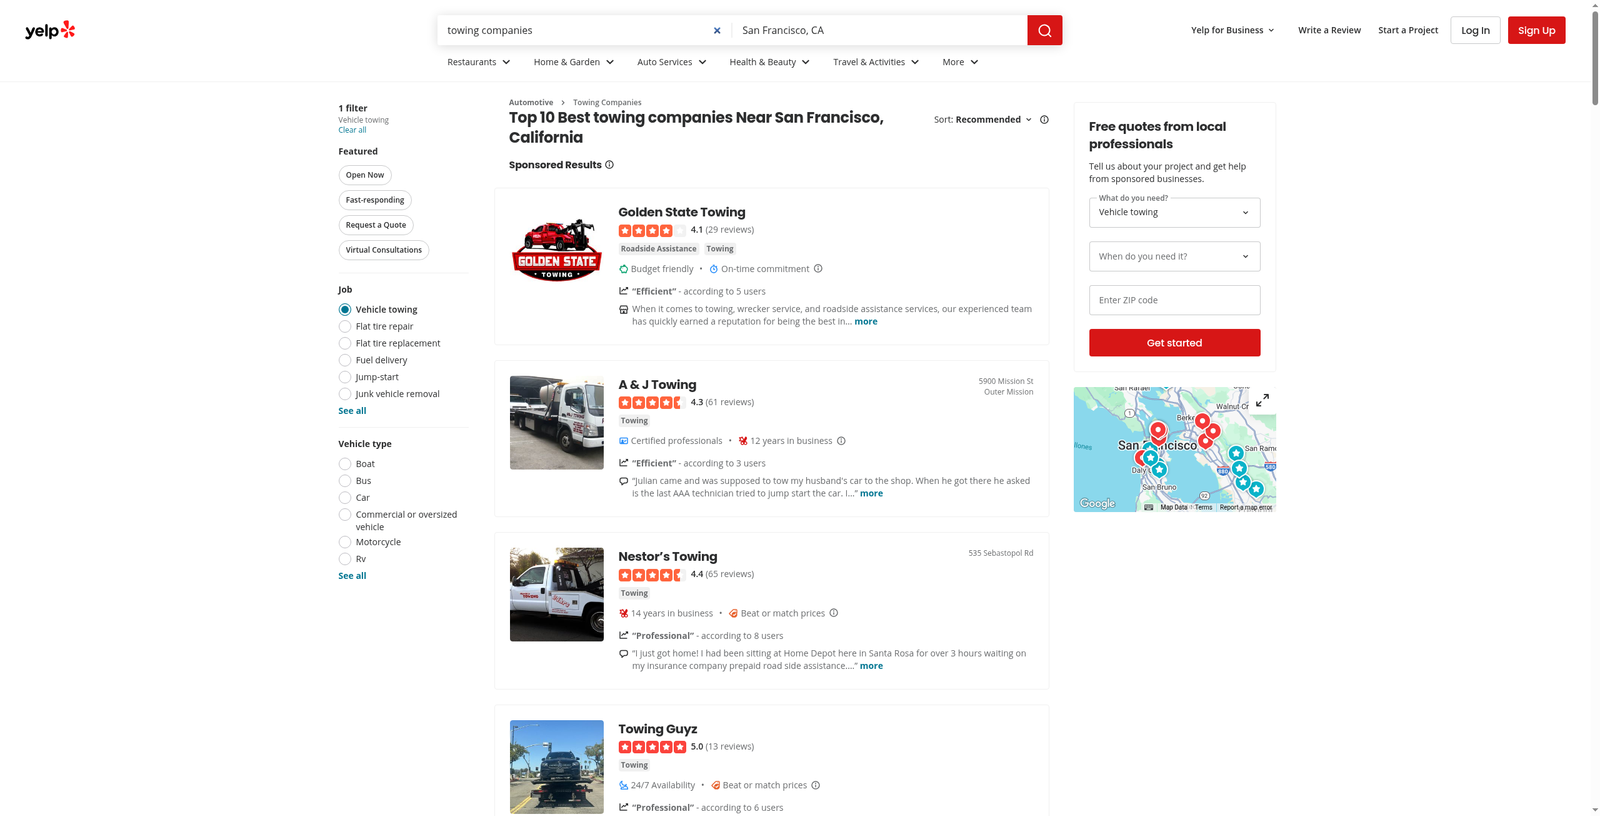1600x816 pixels.
Task: Open the Restaurants dropdown menu
Action: pos(479,62)
